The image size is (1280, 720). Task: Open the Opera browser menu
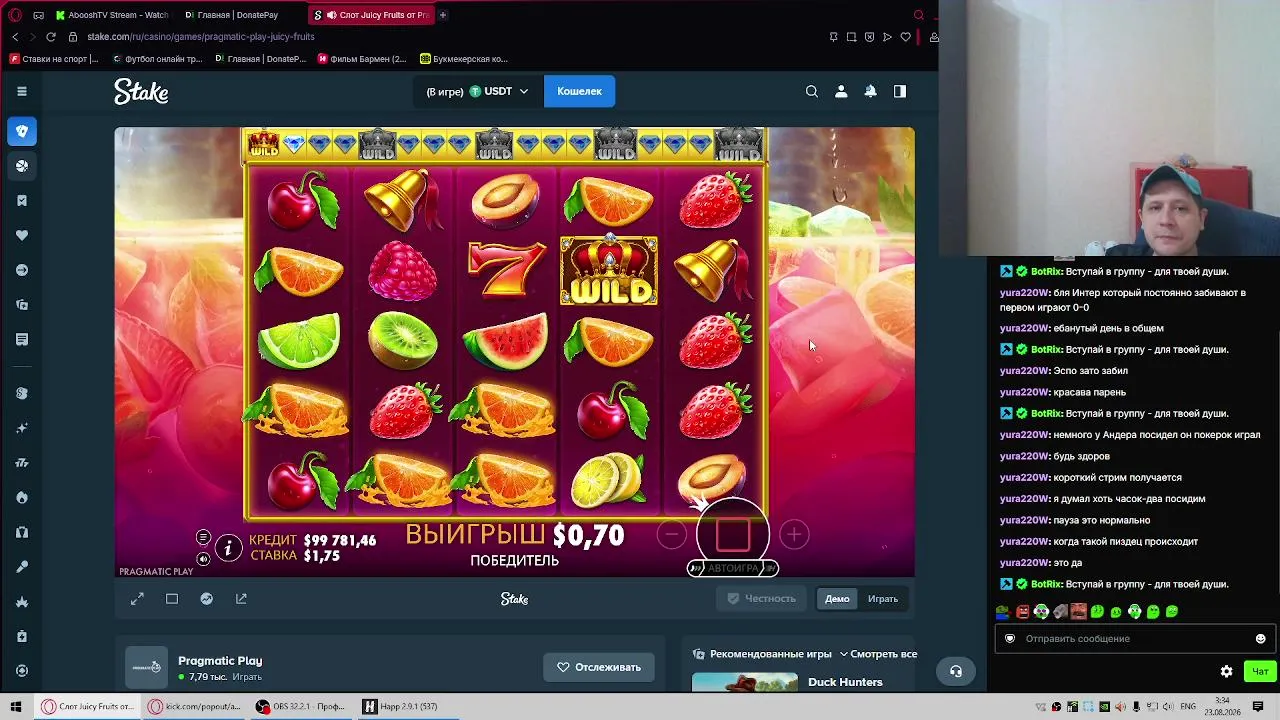click(x=15, y=15)
